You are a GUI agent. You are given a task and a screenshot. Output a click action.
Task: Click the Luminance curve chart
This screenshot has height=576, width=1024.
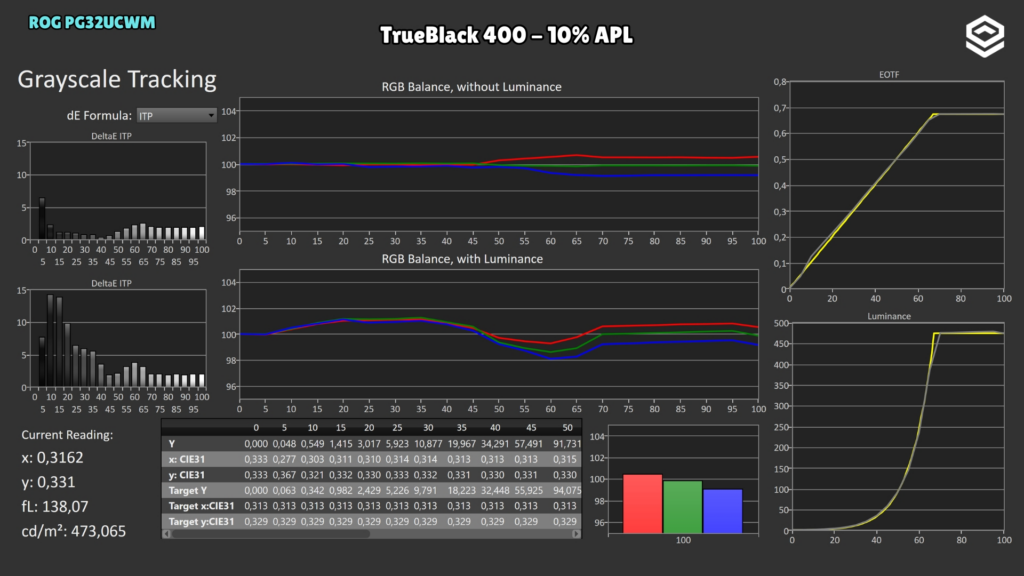tap(898, 426)
